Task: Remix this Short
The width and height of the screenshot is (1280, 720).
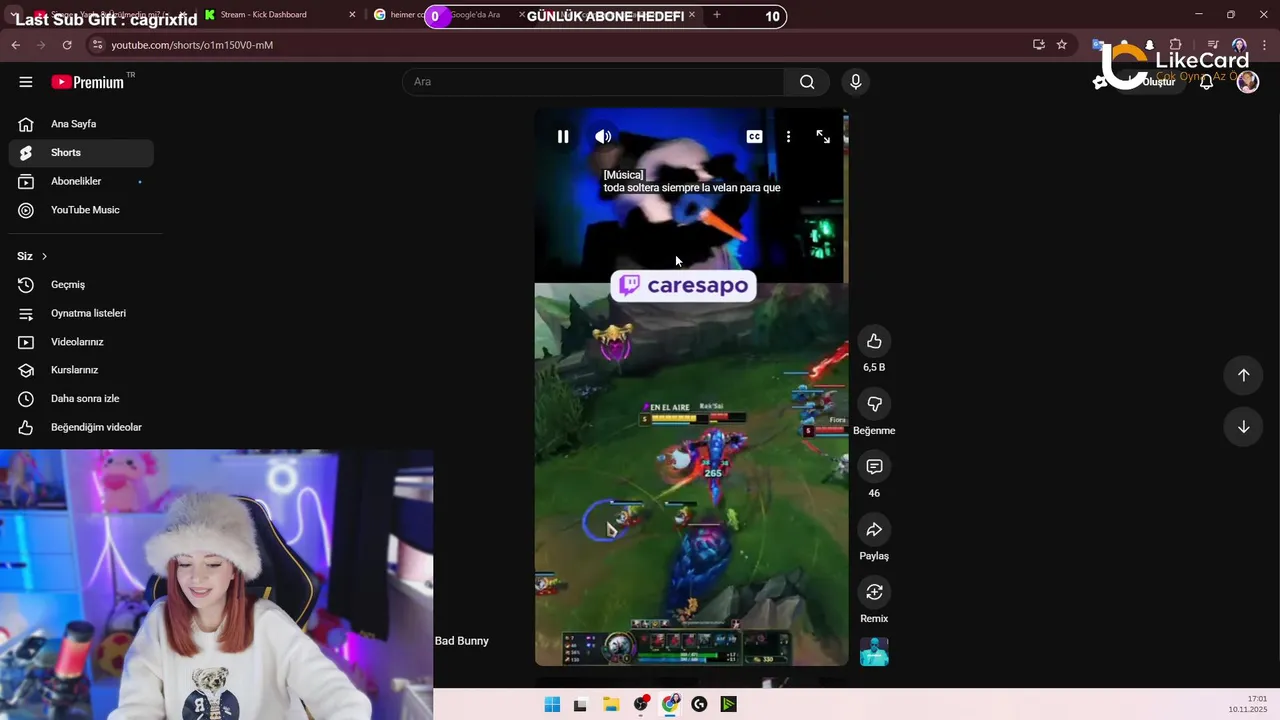Action: tap(874, 592)
